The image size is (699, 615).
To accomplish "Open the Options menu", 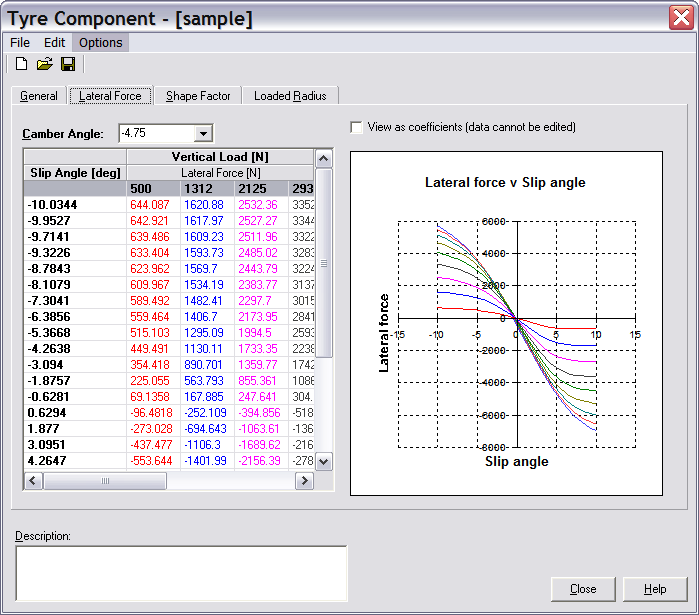I will click(x=101, y=42).
